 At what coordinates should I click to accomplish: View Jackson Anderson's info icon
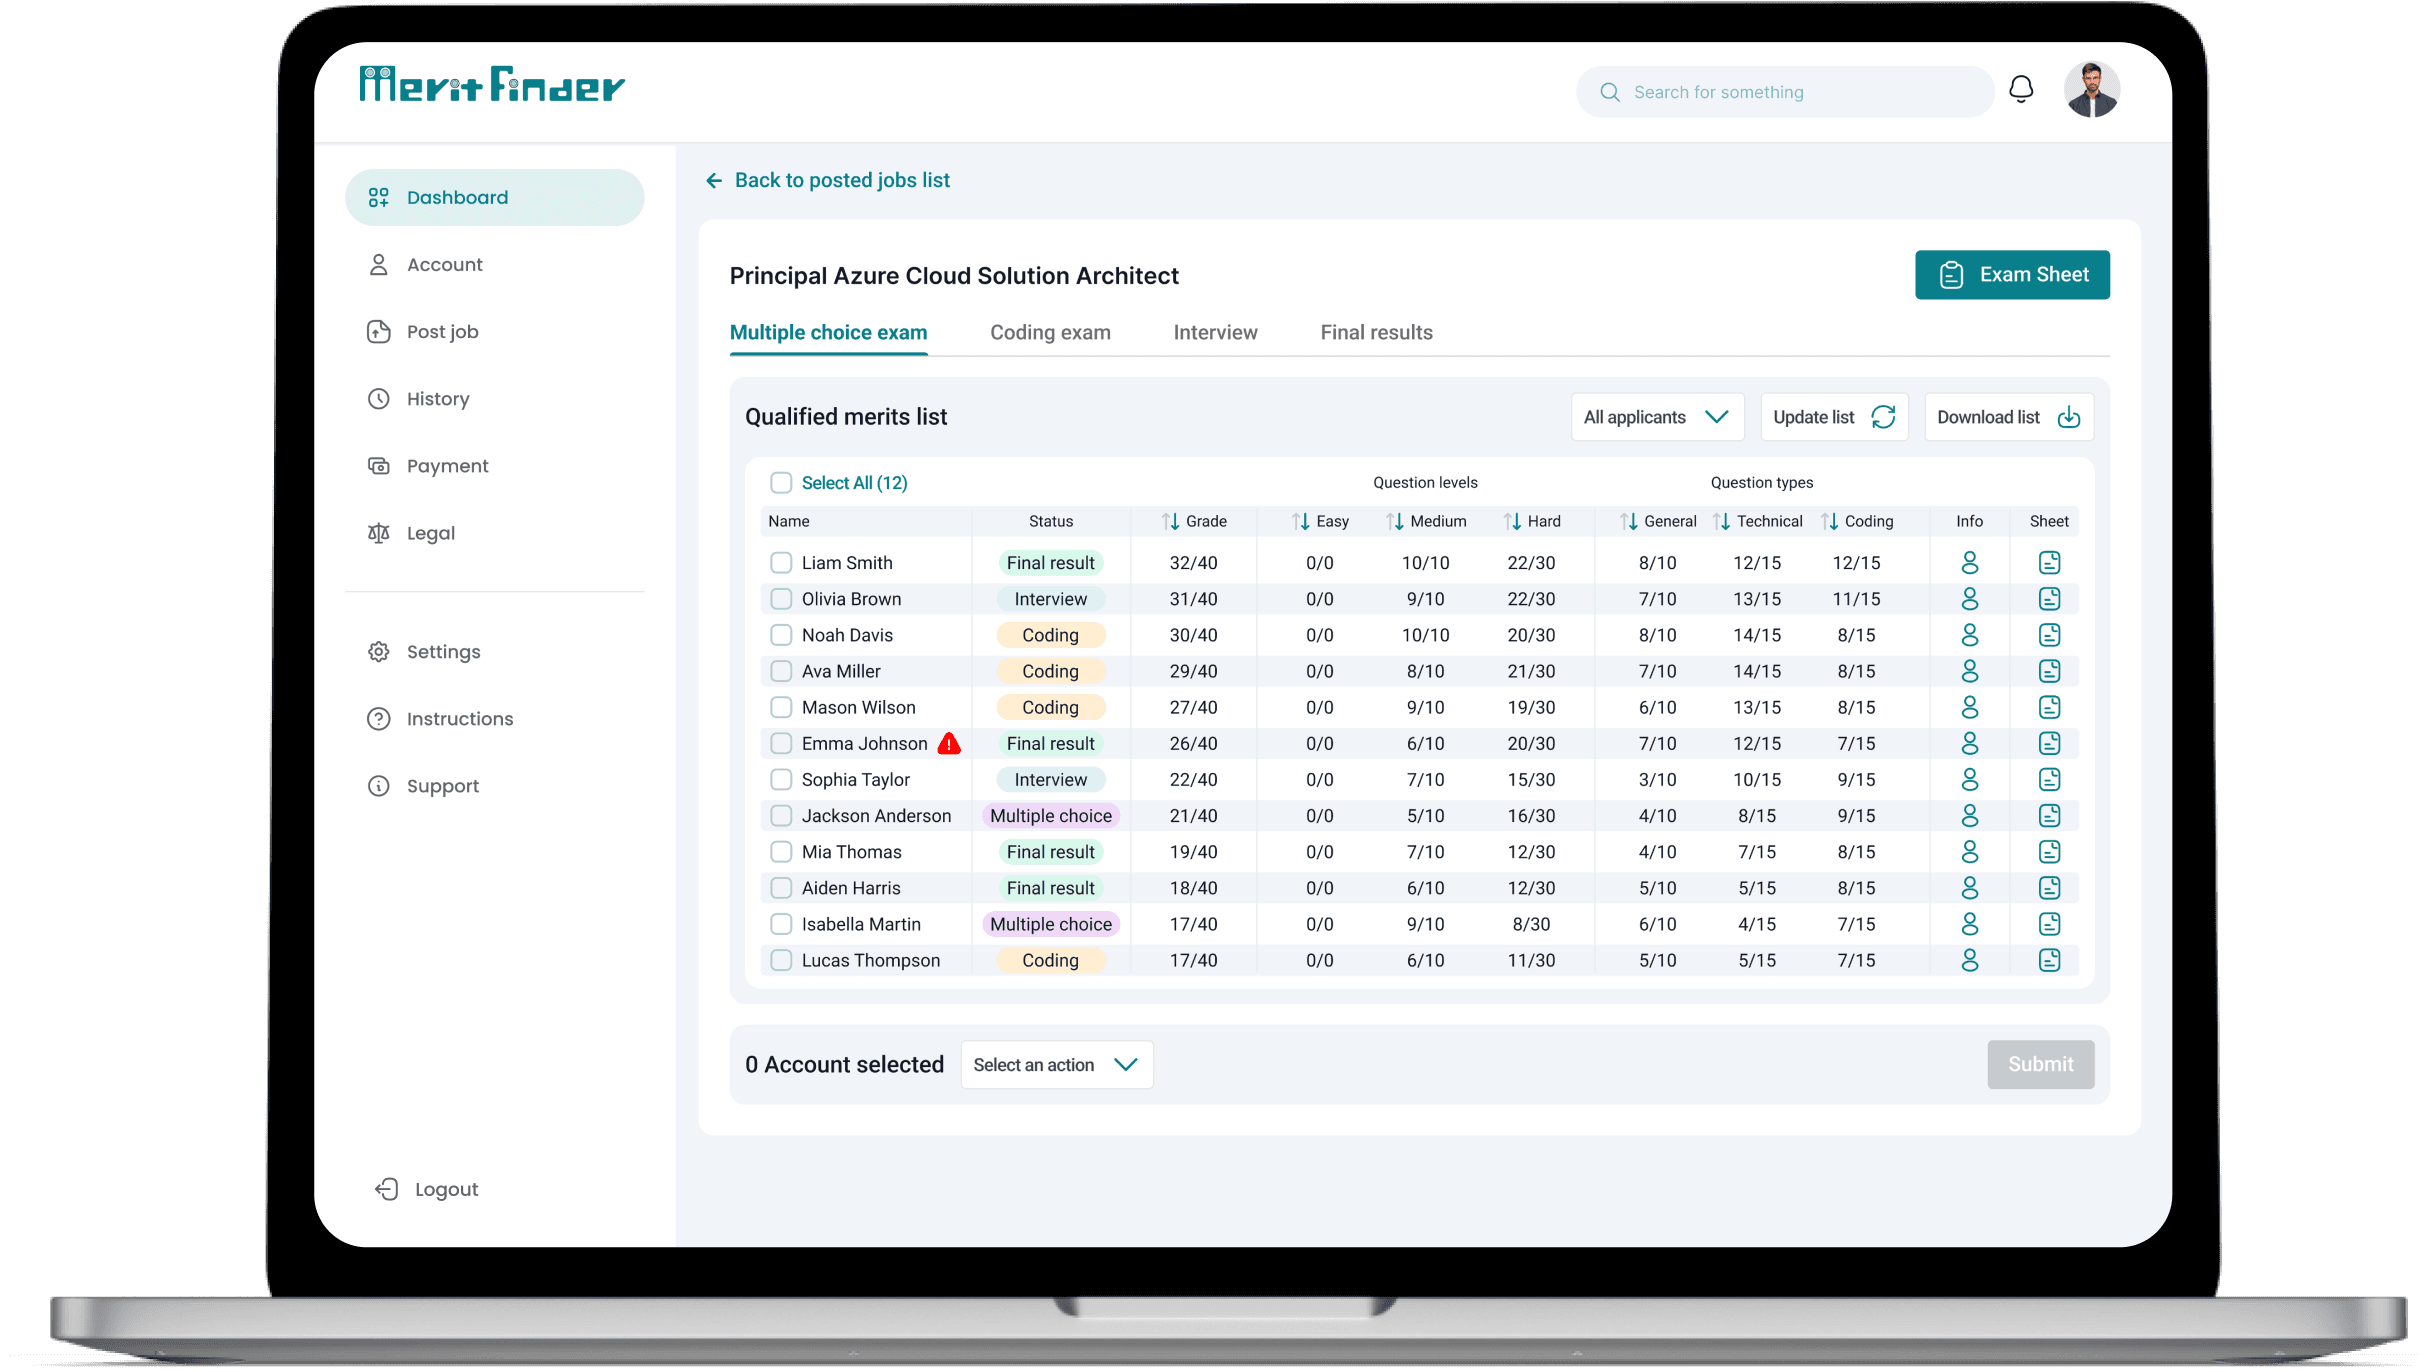pos(1969,816)
